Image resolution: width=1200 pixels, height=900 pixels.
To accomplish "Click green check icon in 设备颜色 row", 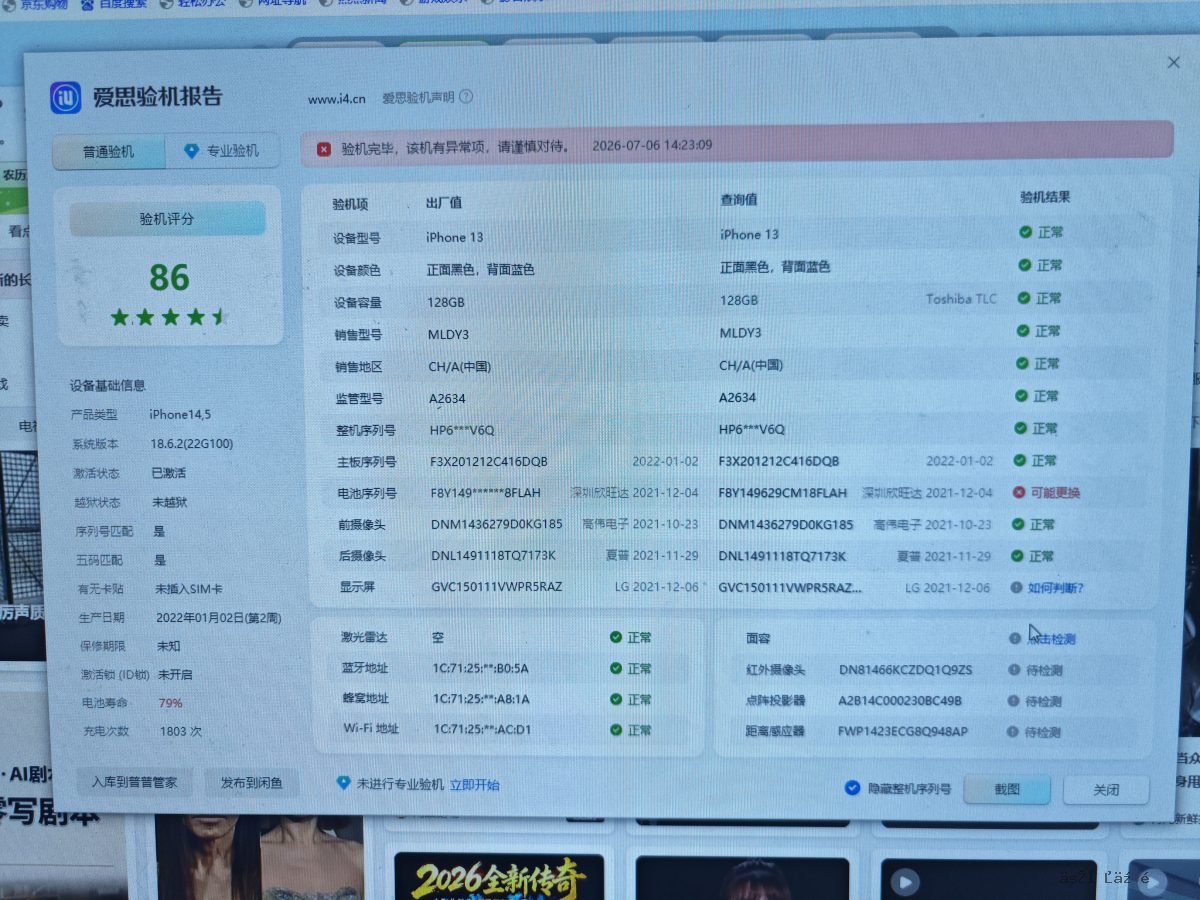I will click(1025, 265).
